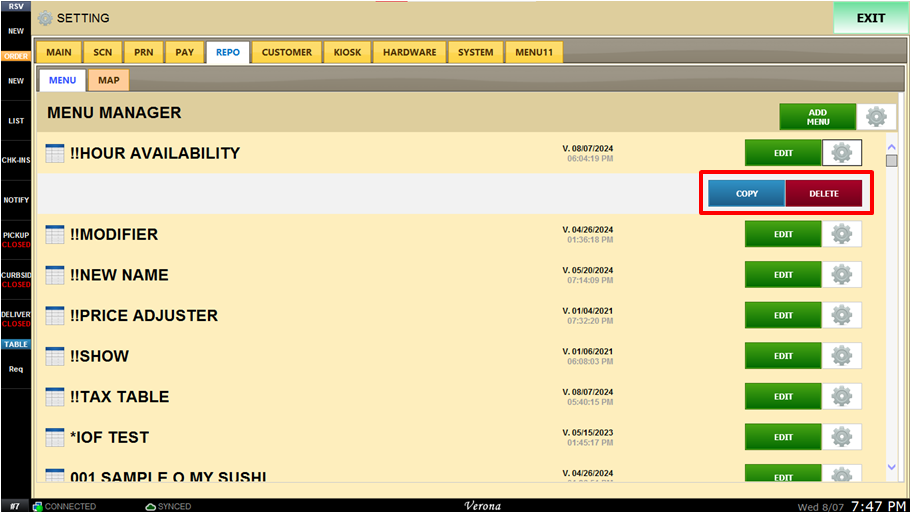Image resolution: width=912 pixels, height=513 pixels.
Task: Click the green ADD MENU button
Action: [x=817, y=117]
